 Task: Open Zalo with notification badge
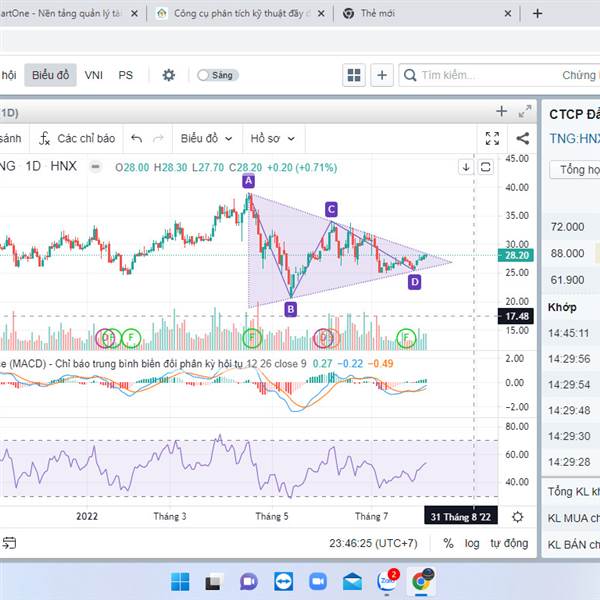click(x=387, y=581)
